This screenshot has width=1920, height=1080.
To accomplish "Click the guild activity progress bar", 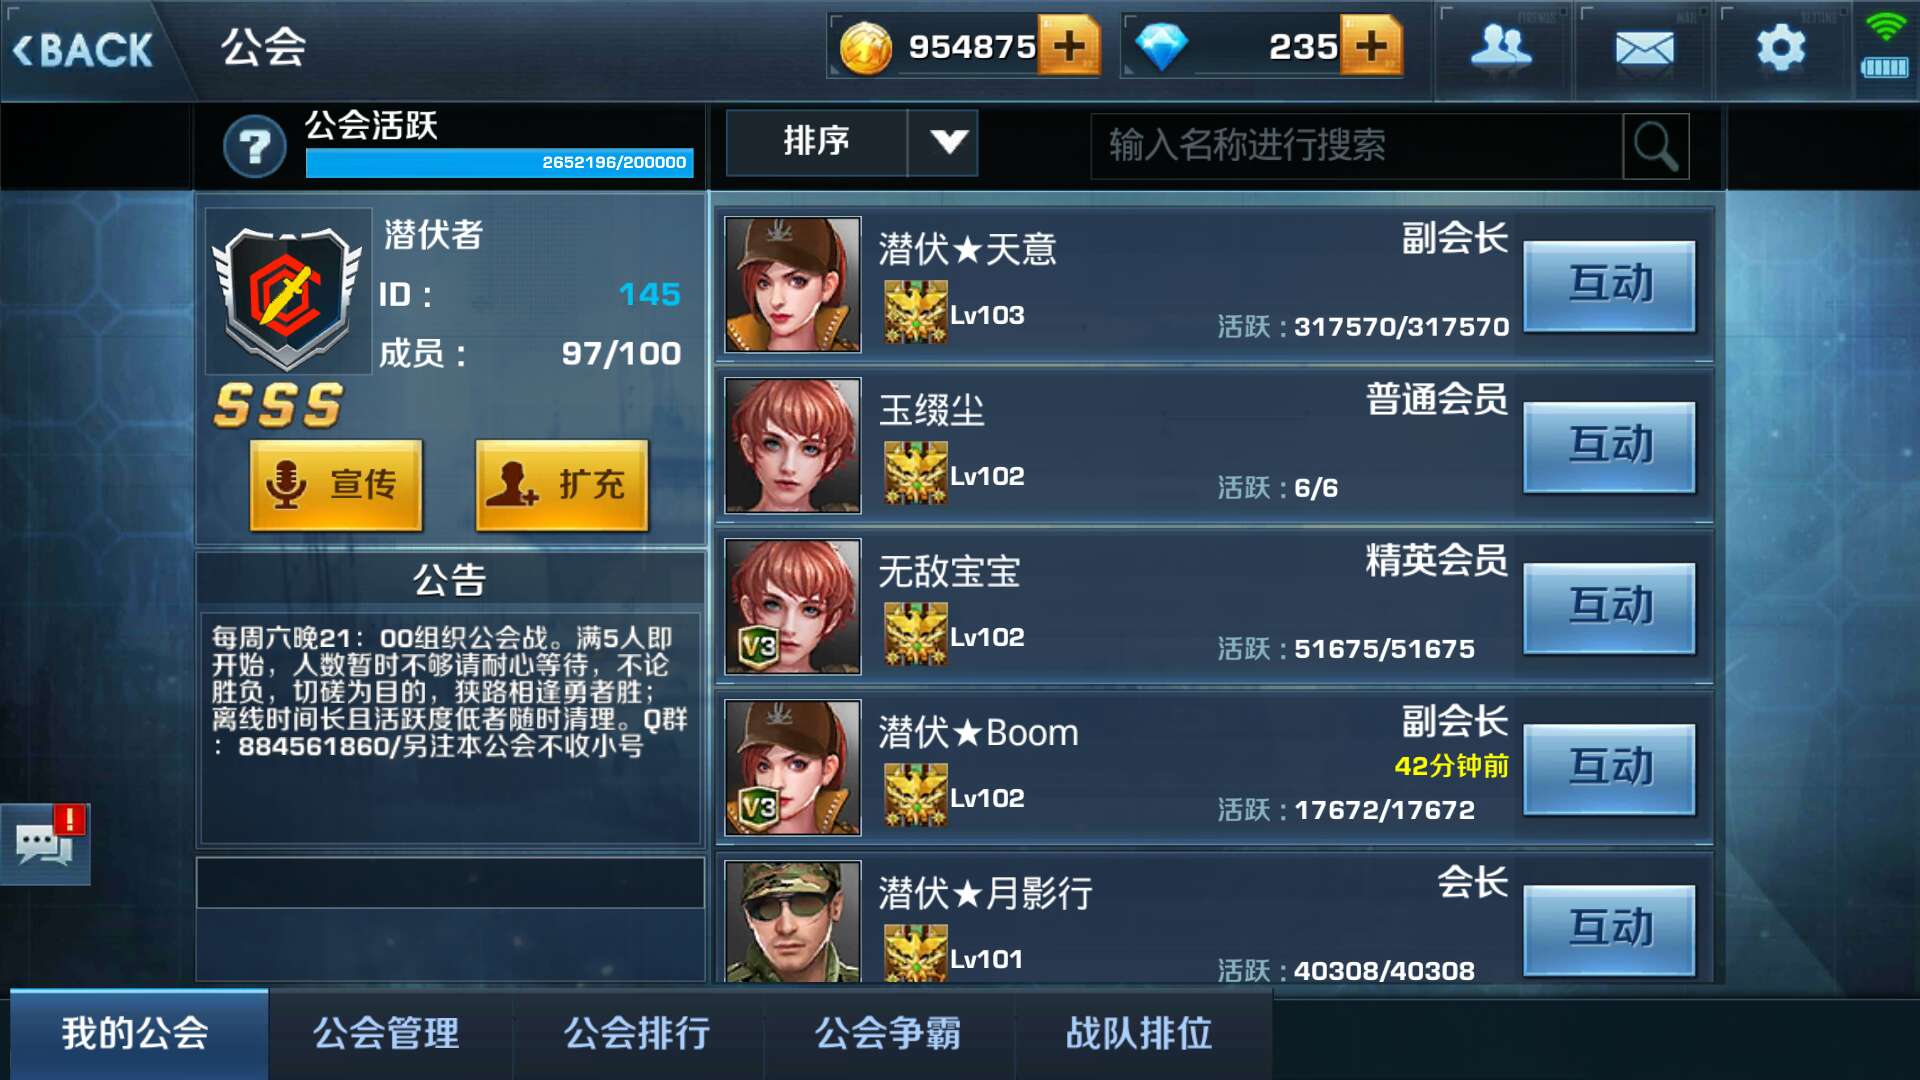I will 499,162.
